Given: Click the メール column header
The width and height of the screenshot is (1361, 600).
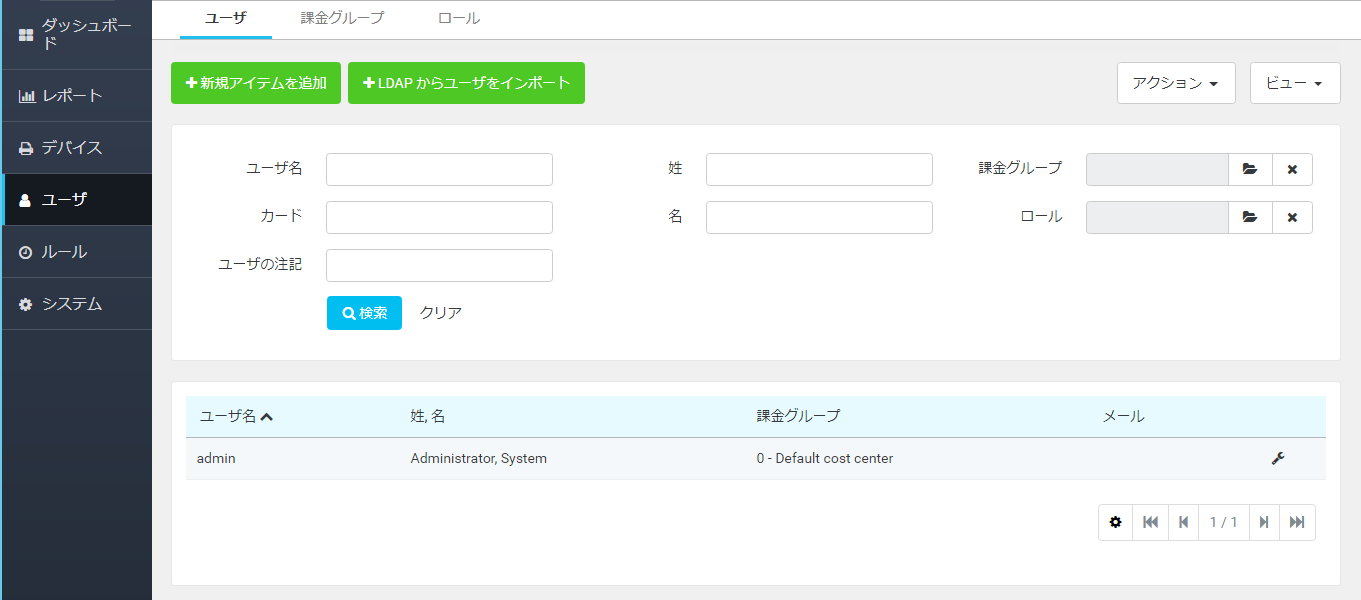Looking at the screenshot, I should click(1123, 416).
